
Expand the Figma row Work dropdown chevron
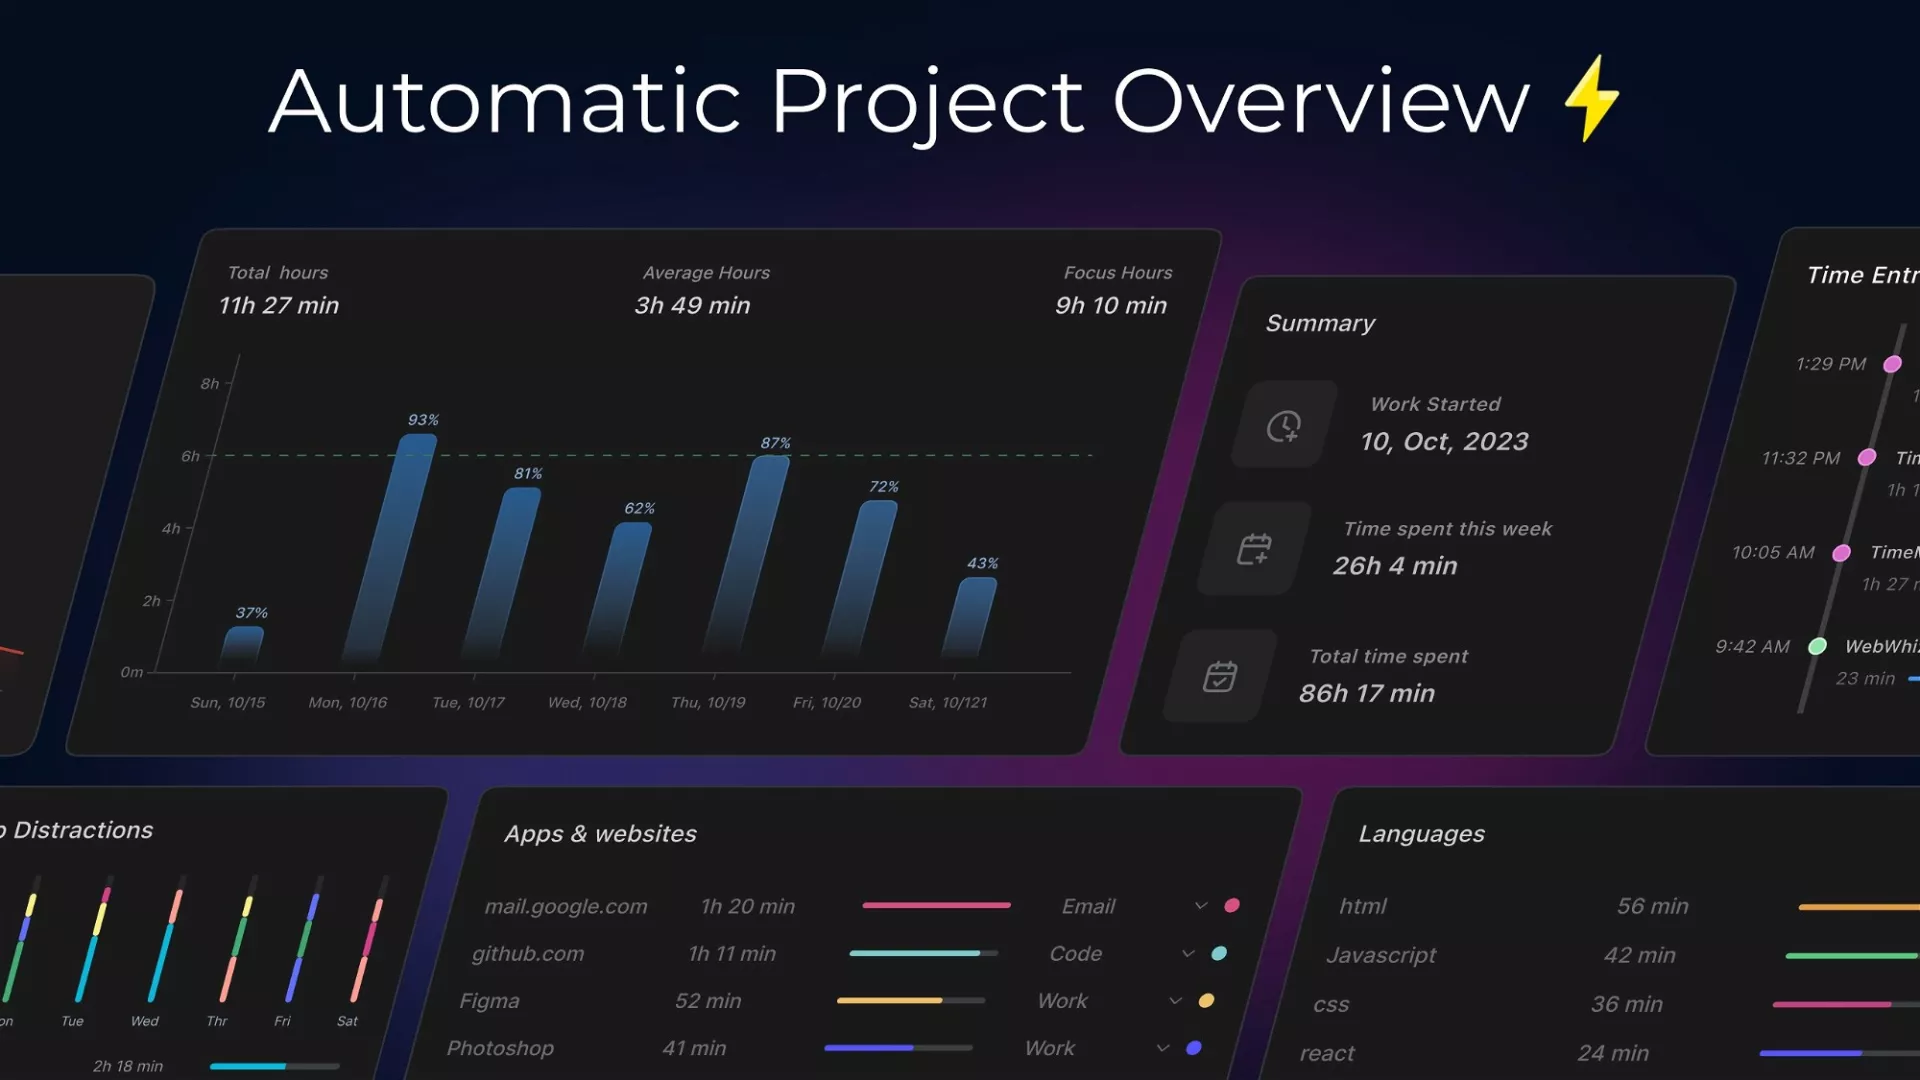[1175, 1000]
